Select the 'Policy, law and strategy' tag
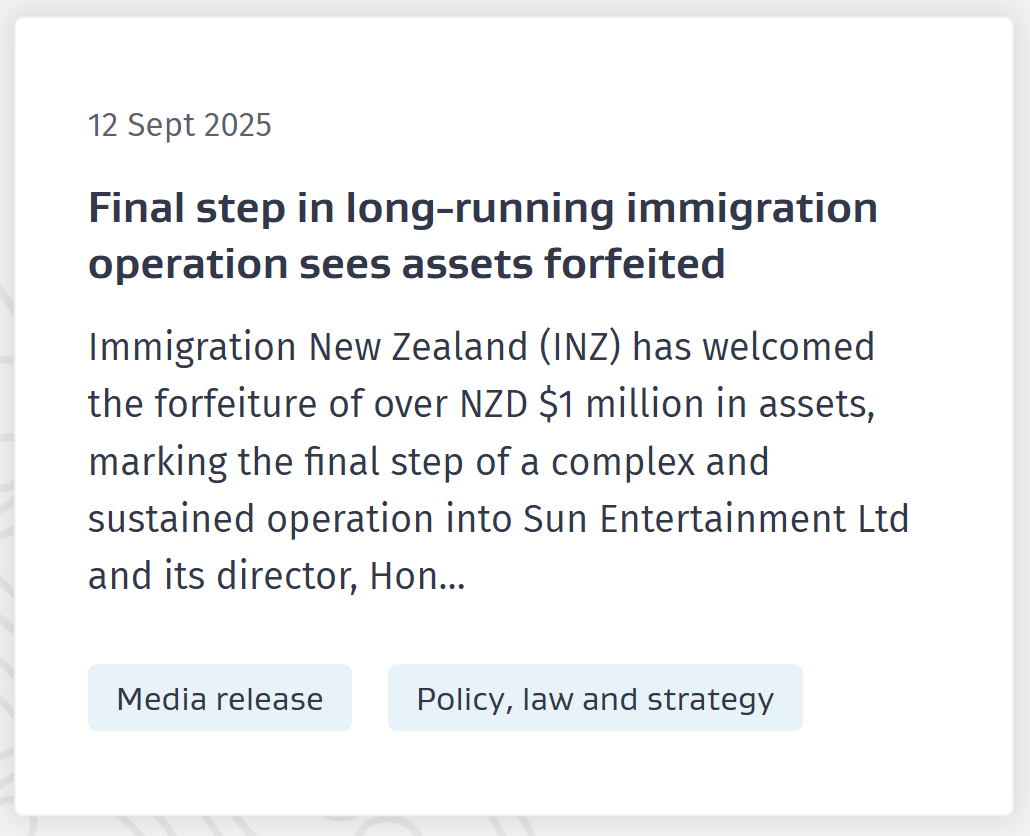Image resolution: width=1030 pixels, height=836 pixels. [x=595, y=698]
